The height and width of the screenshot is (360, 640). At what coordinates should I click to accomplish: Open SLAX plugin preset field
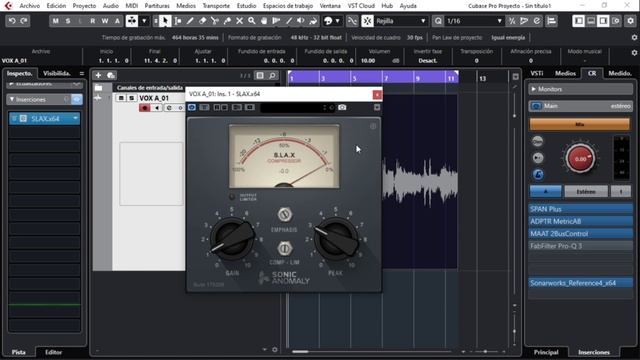click(x=297, y=107)
